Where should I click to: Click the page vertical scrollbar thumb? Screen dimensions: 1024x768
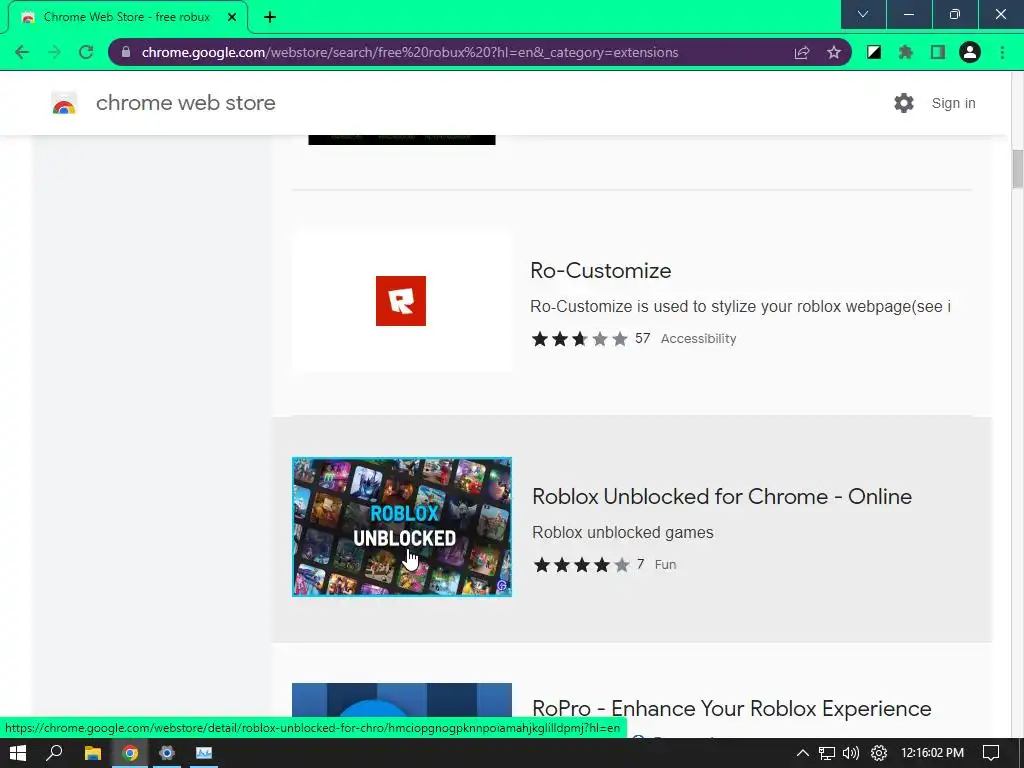point(1017,168)
